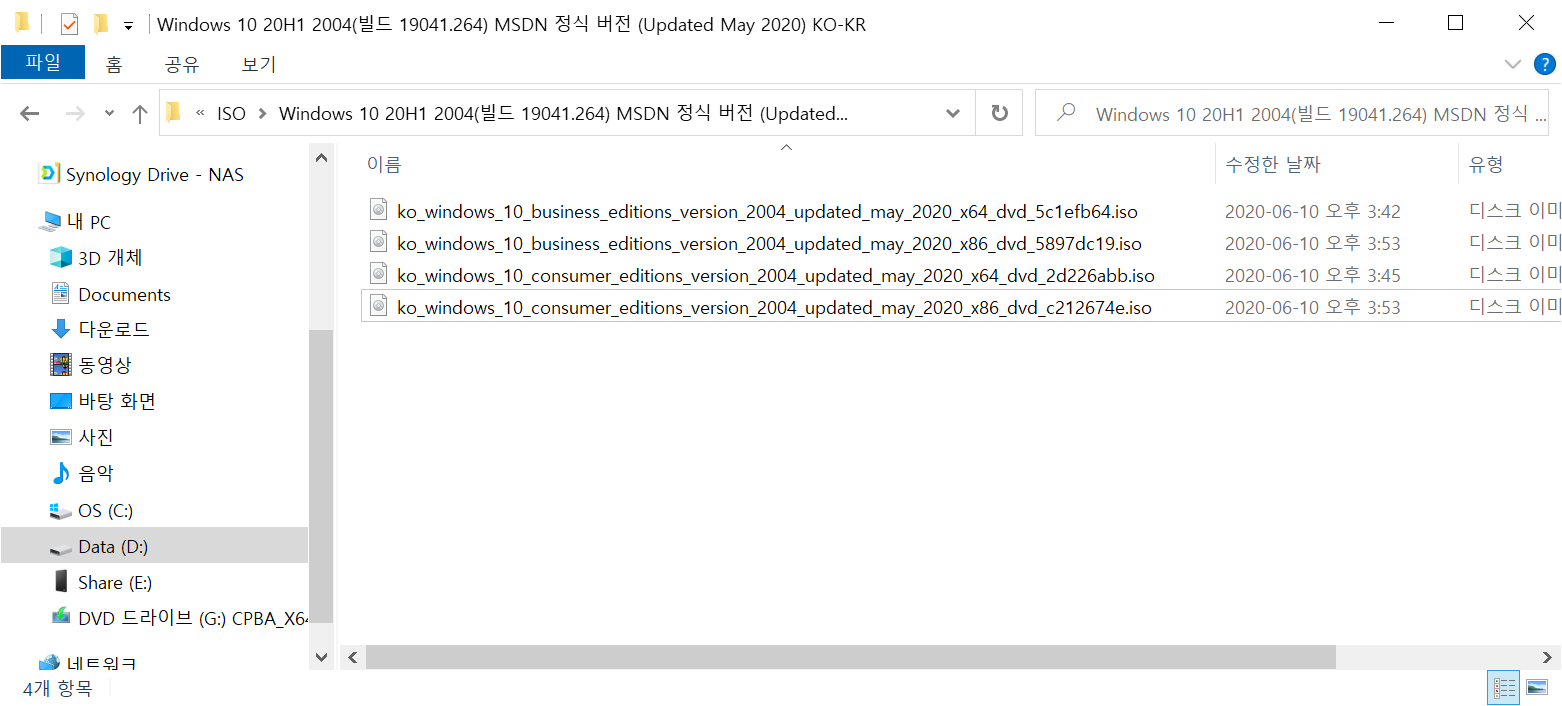Viewport: 1562px width, 706px height.
Task: Open the Customize Quick Access Toolbar dropdown
Action: click(x=128, y=26)
